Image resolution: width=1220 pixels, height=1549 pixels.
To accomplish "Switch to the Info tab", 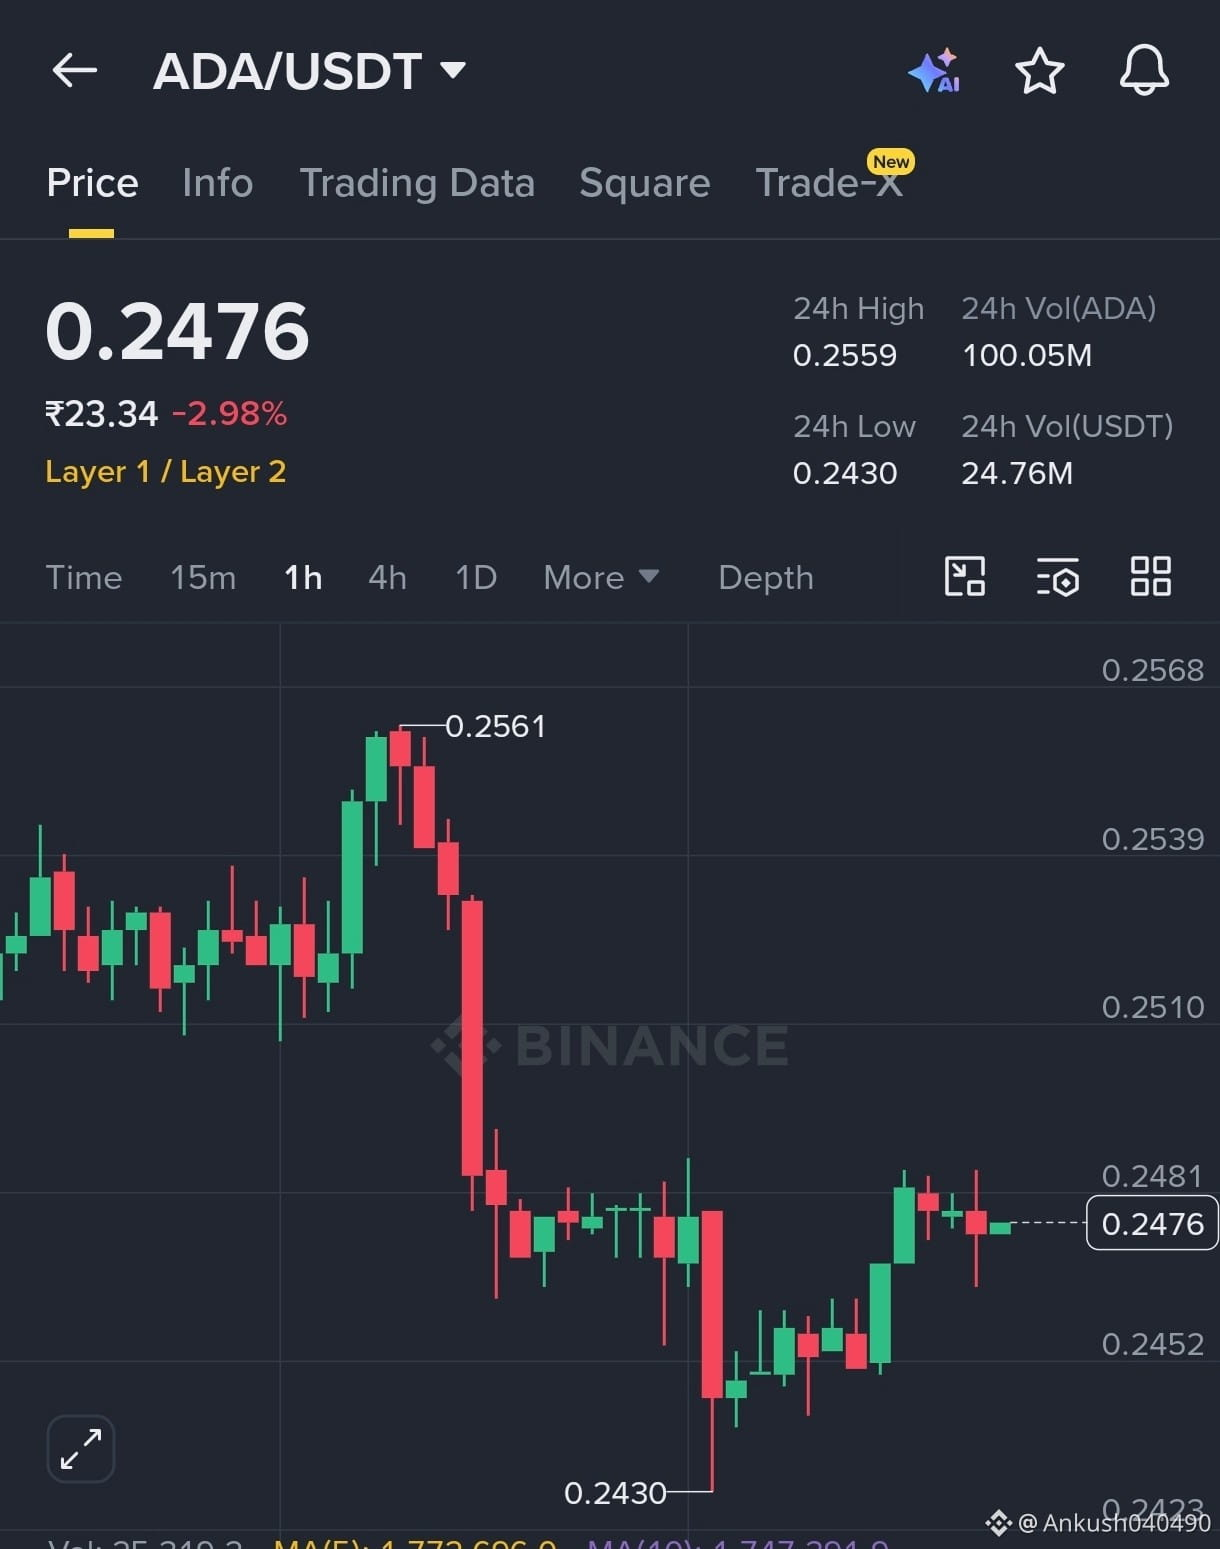I will coord(217,183).
